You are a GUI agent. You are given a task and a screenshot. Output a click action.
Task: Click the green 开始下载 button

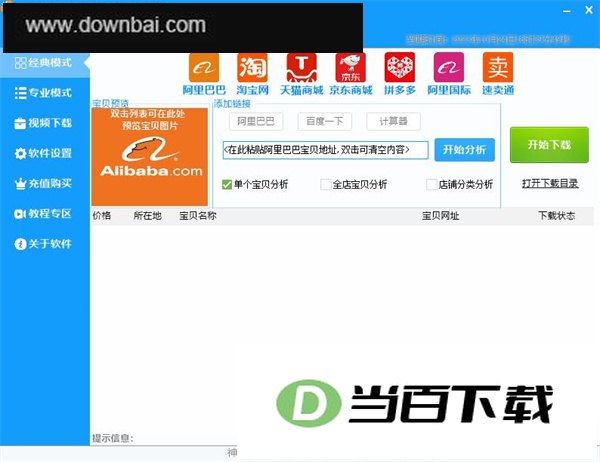(549, 145)
